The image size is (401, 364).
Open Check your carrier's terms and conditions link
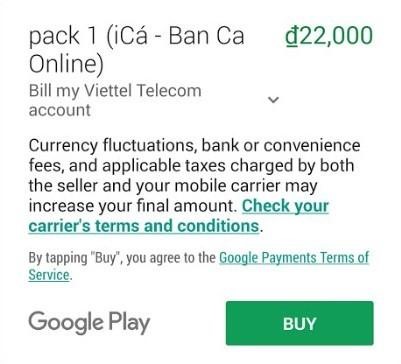[x=179, y=216]
